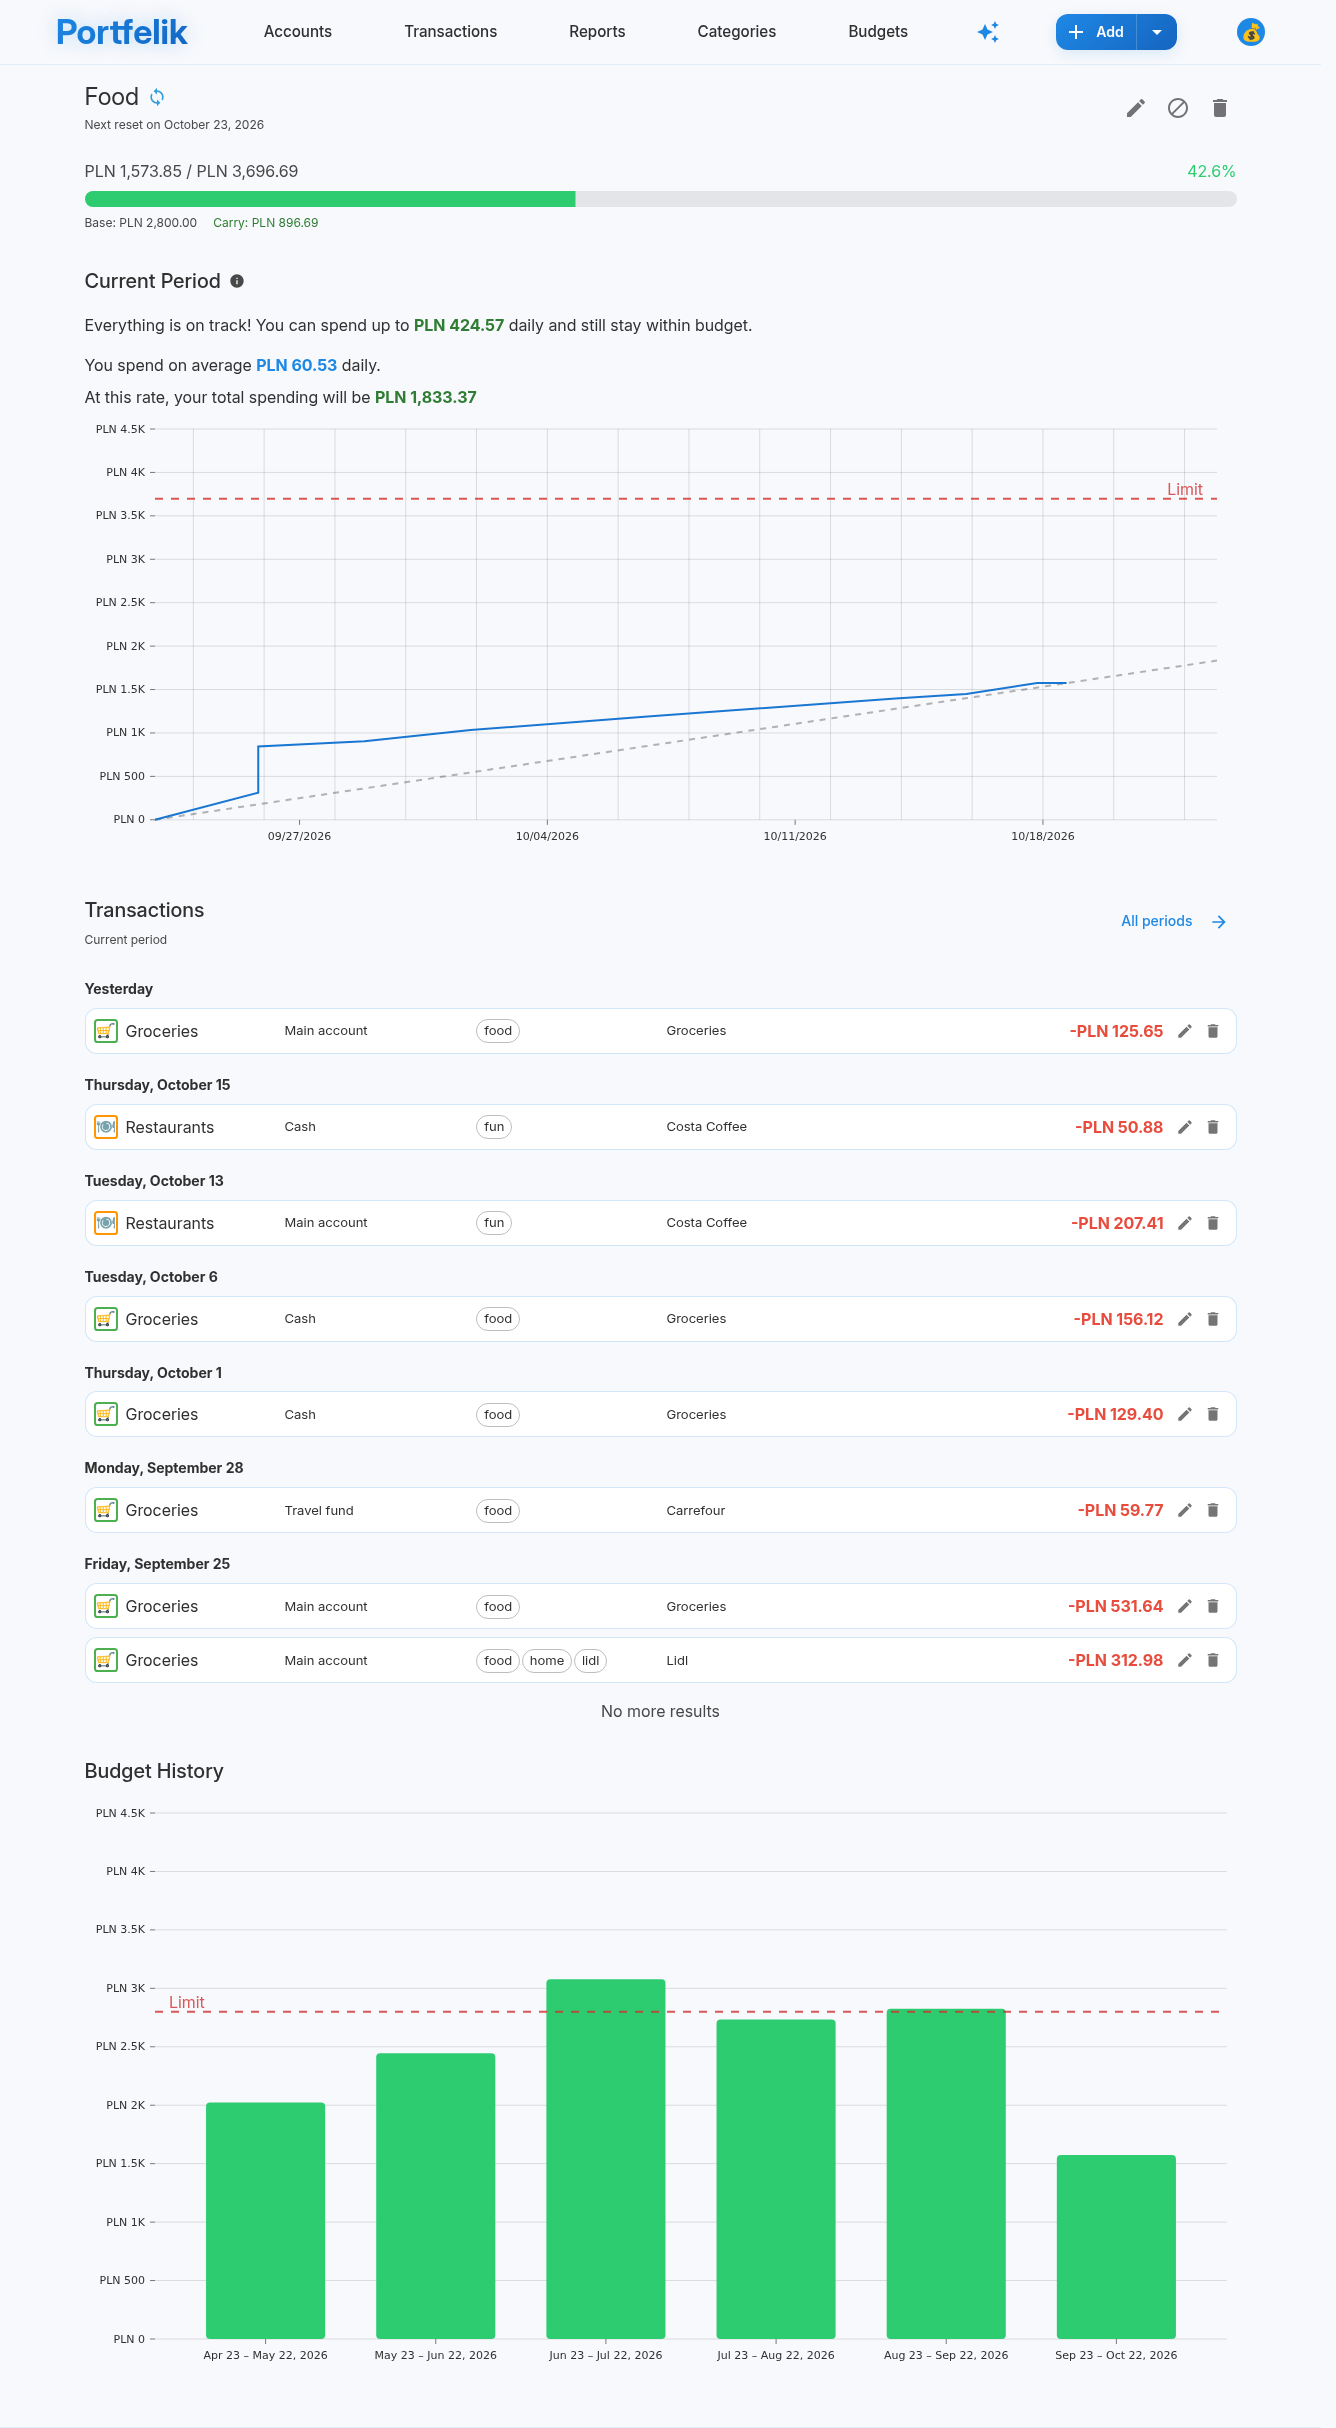Click the Food budget progress bar
This screenshot has width=1336, height=2428.
click(x=660, y=199)
